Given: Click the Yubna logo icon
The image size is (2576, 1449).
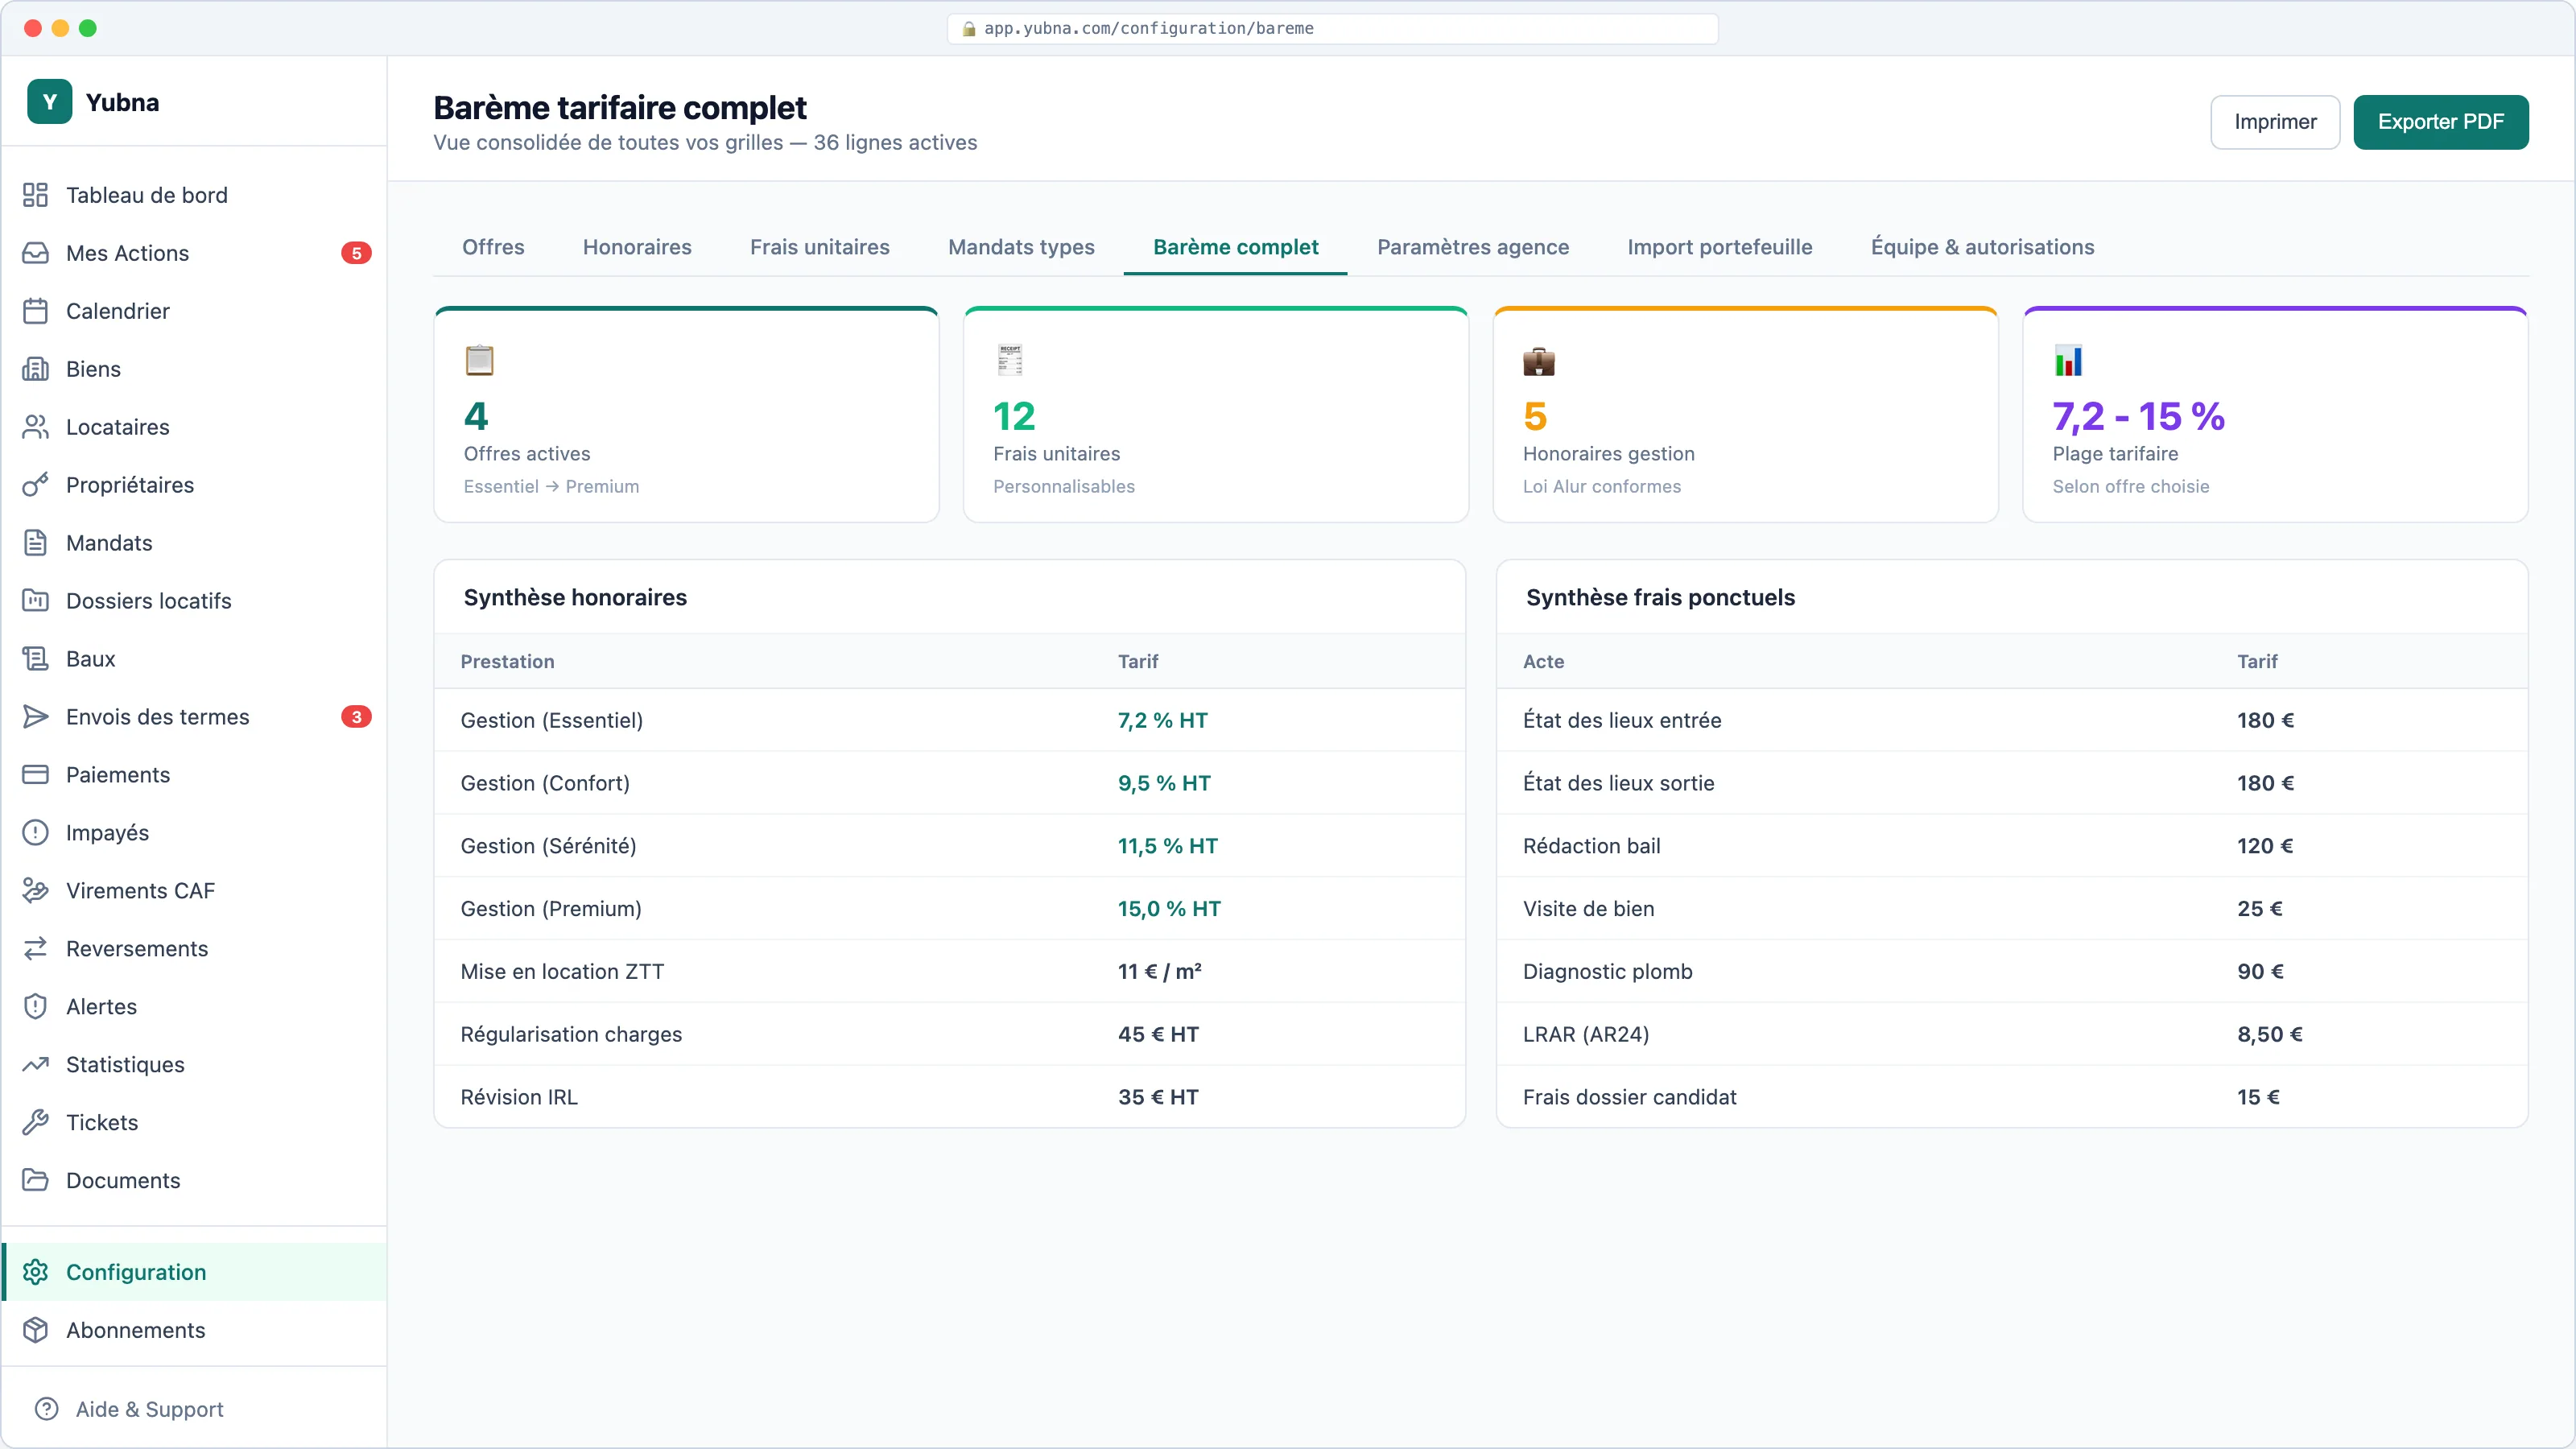Looking at the screenshot, I should [50, 102].
